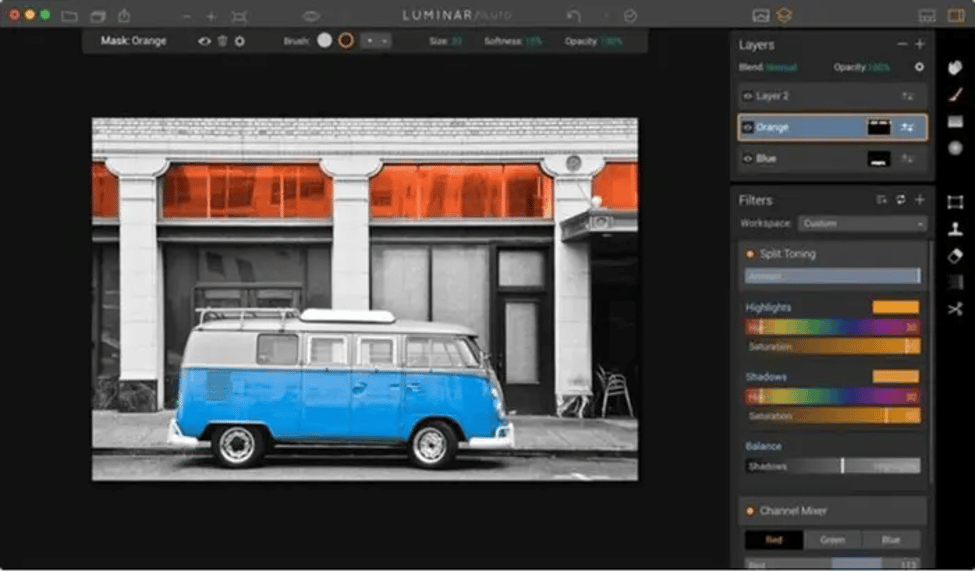Image resolution: width=977 pixels, height=572 pixels.
Task: Open brush Opacity value control
Action: click(x=612, y=41)
